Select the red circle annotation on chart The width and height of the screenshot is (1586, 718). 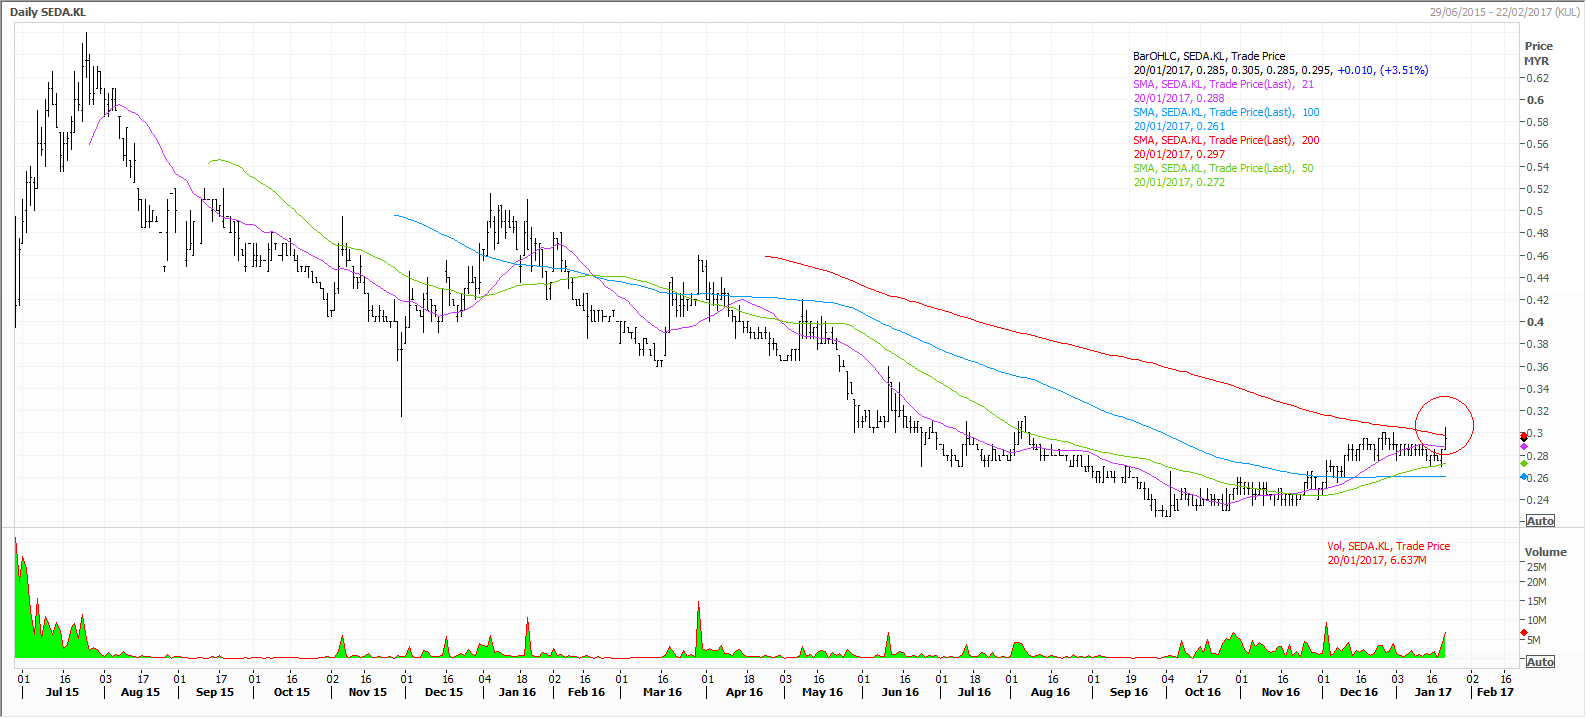point(1445,426)
